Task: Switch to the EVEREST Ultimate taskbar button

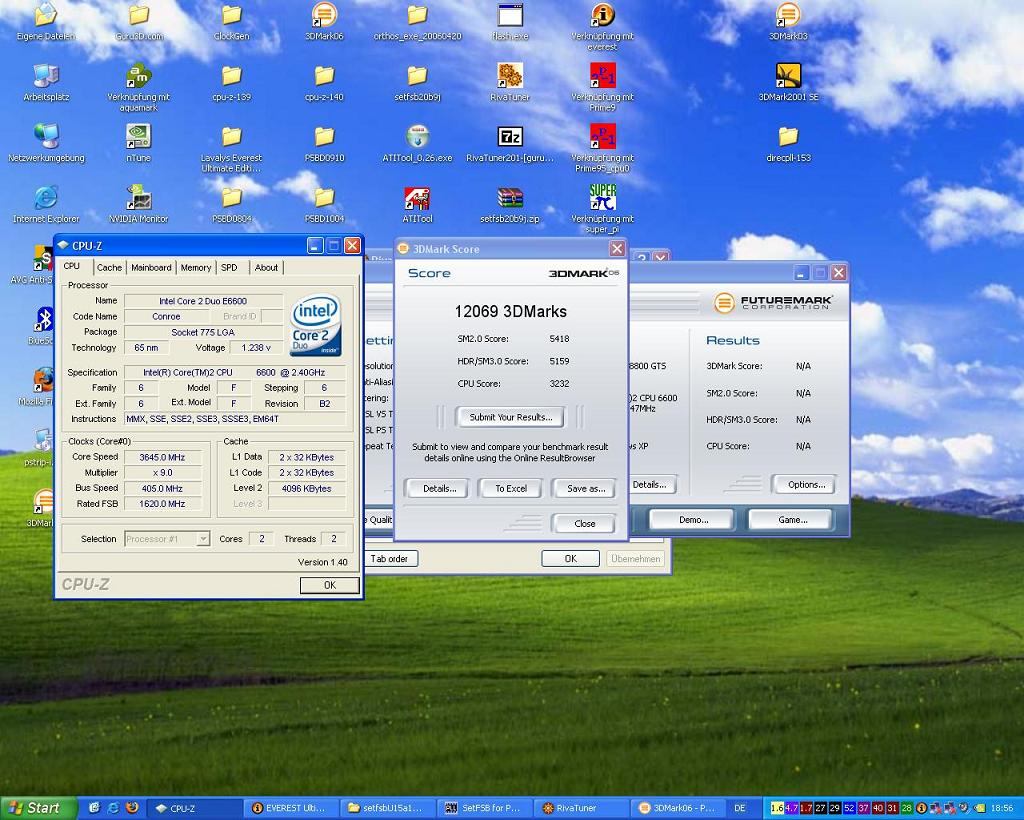Action: (289, 808)
